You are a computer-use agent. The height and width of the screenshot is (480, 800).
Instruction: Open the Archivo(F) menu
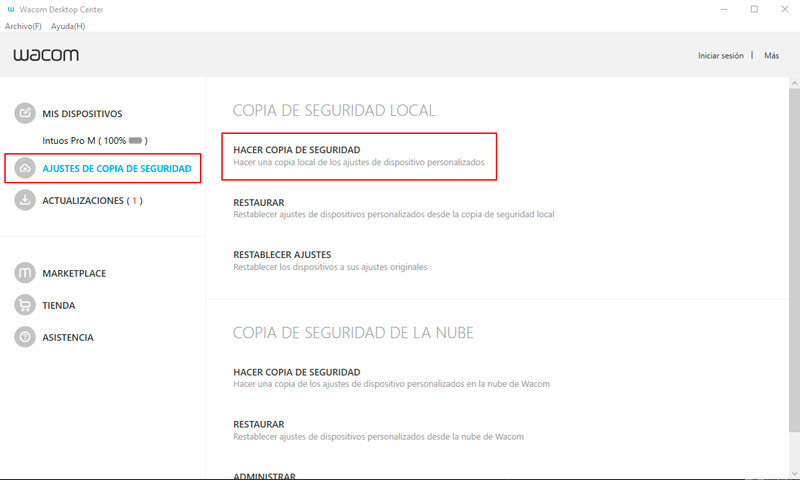pyautogui.click(x=23, y=26)
